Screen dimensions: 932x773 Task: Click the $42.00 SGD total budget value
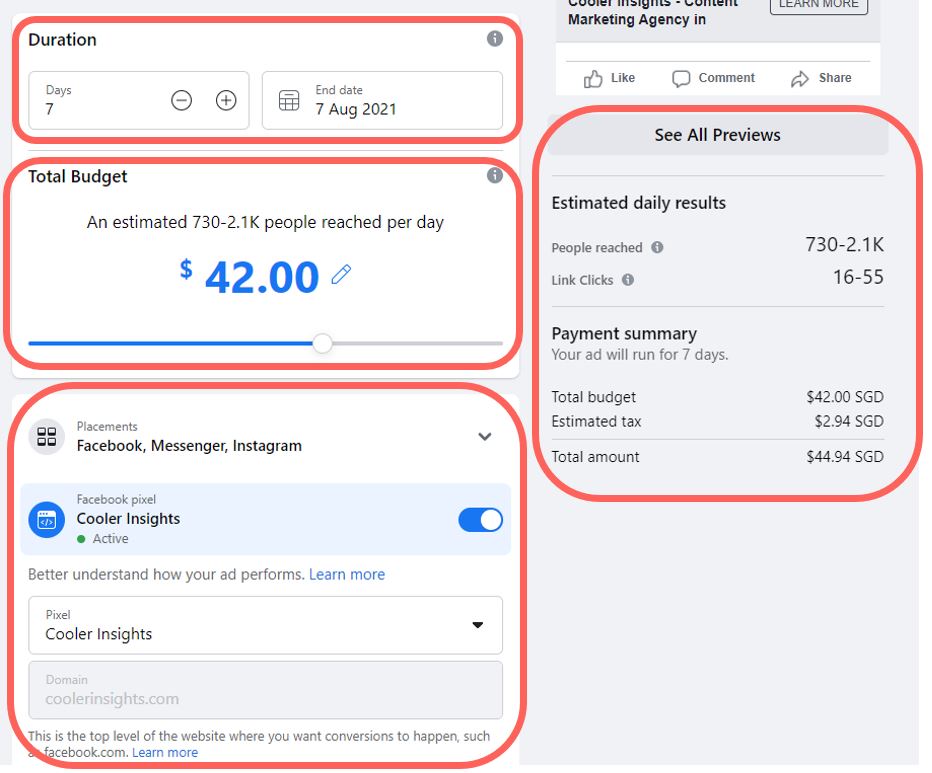pyautogui.click(x=845, y=397)
